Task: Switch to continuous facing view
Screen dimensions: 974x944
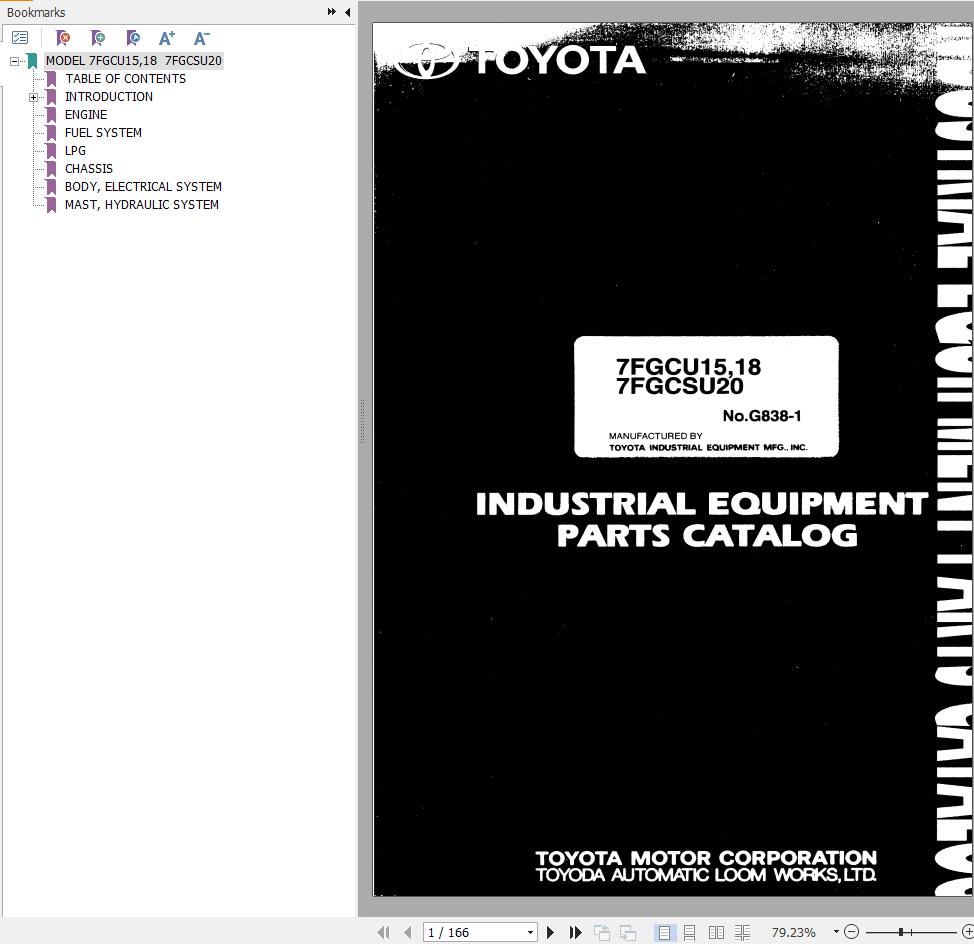Action: (x=742, y=932)
